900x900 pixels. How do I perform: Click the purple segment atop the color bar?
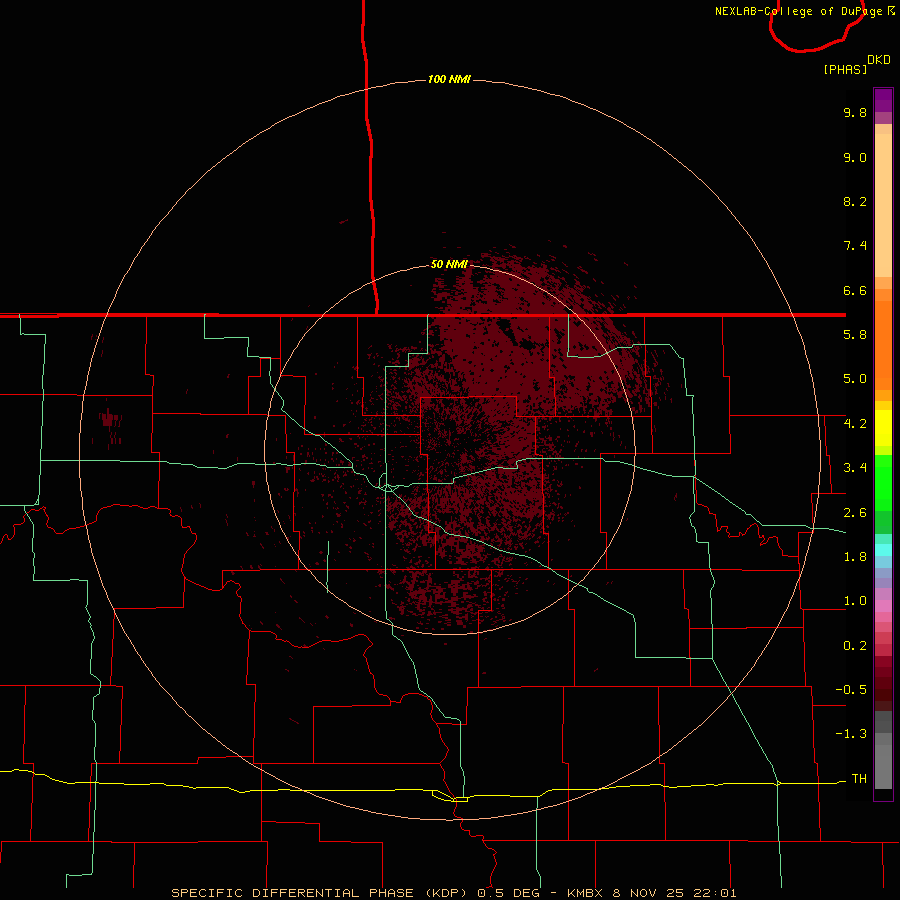click(x=883, y=101)
